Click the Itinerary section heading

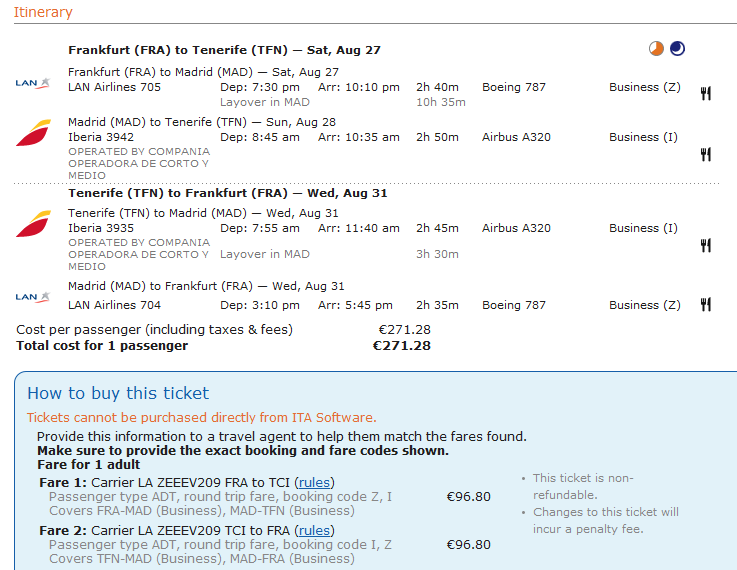(43, 12)
